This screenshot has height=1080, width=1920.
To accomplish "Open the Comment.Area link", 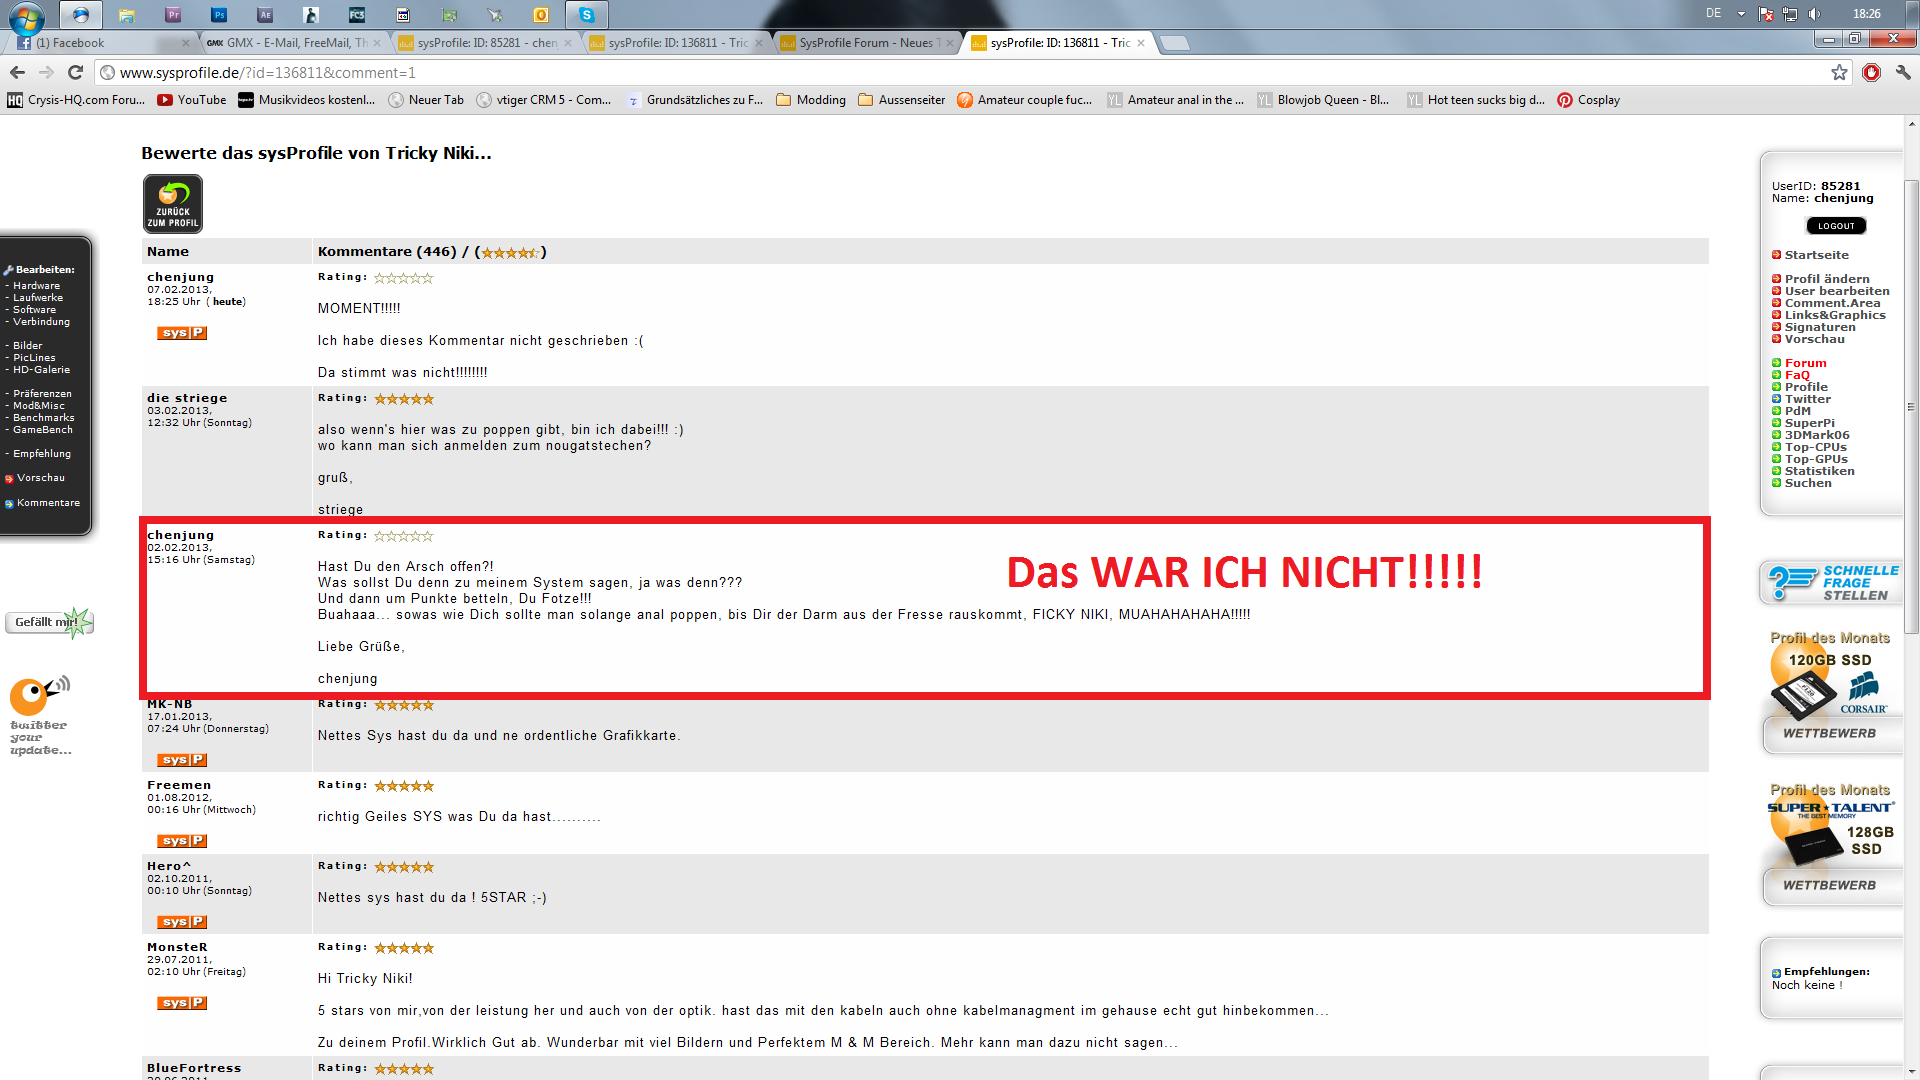I will (1832, 303).
